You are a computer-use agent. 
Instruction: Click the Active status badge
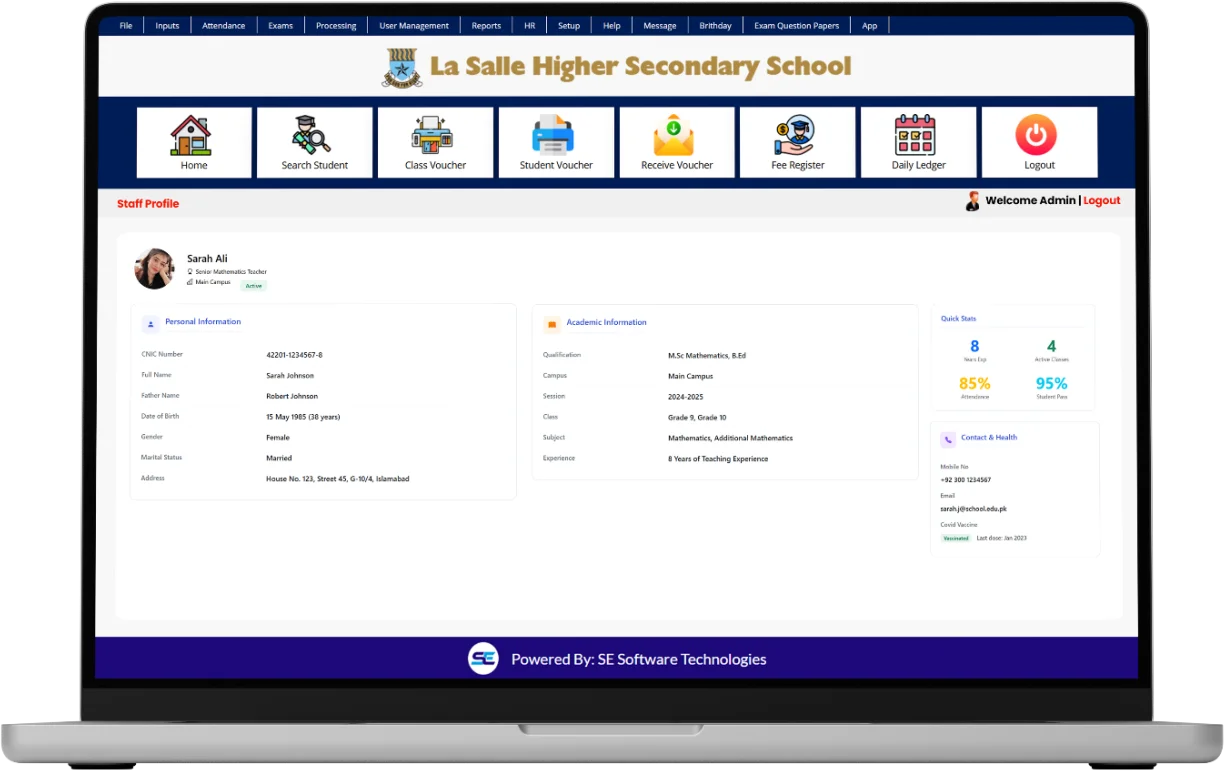coord(254,286)
